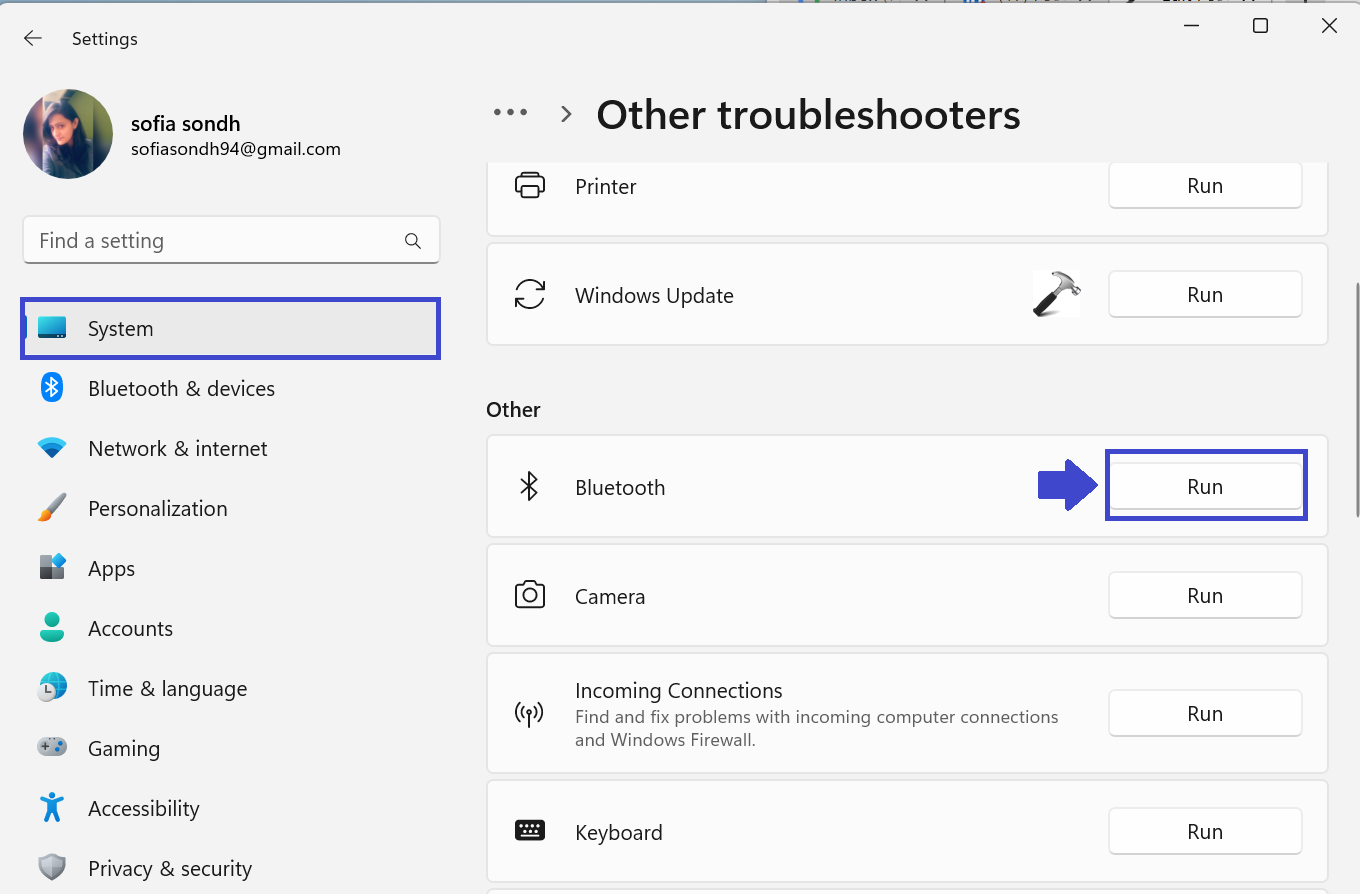The image size is (1360, 894).
Task: Run the Bluetooth troubleshooter
Action: [1205, 486]
